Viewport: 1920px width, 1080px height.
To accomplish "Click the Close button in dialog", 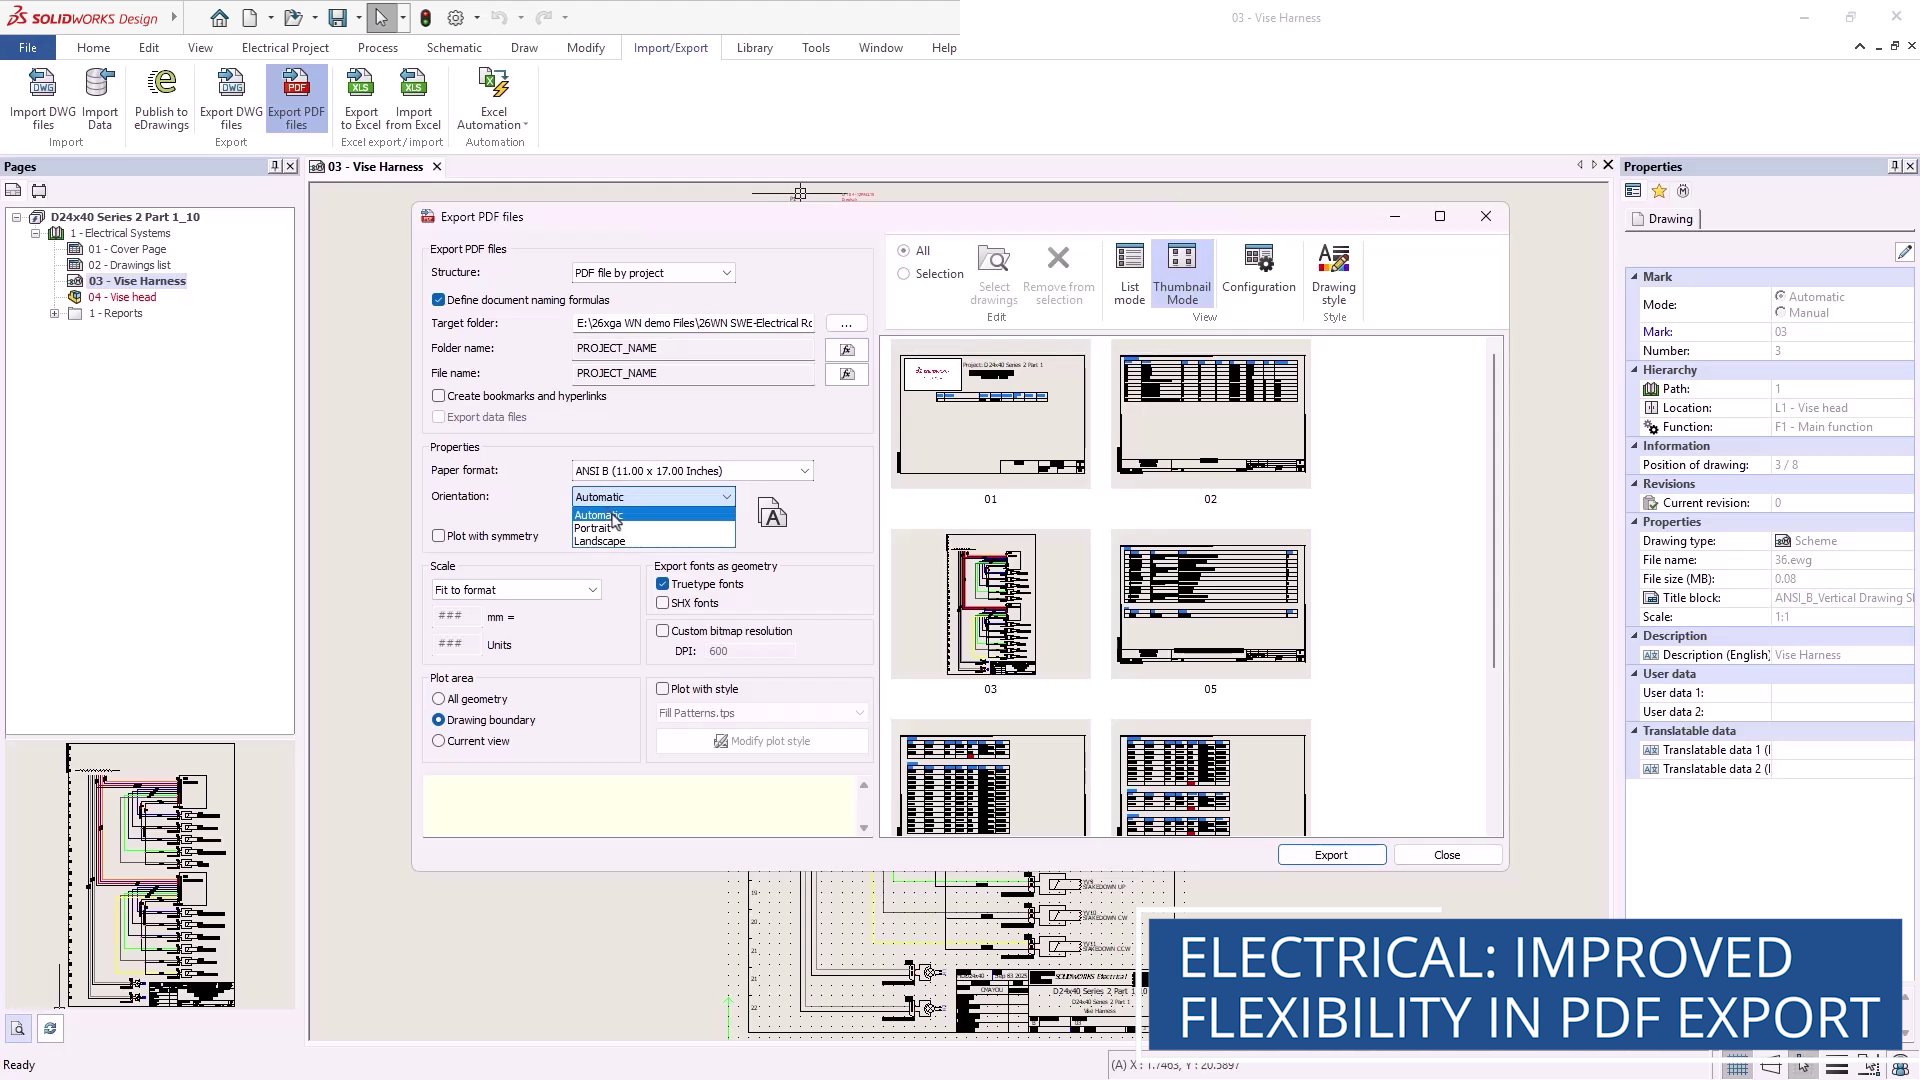I will pos(1446,855).
